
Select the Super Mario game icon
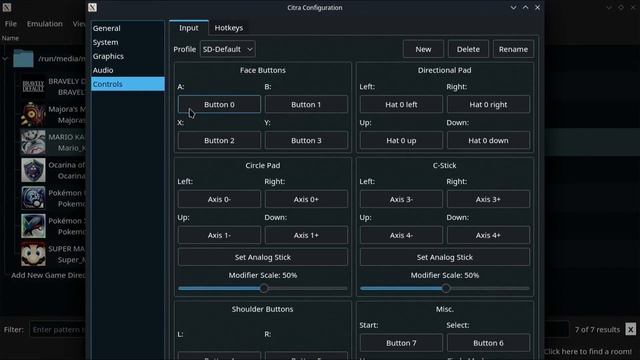click(33, 253)
